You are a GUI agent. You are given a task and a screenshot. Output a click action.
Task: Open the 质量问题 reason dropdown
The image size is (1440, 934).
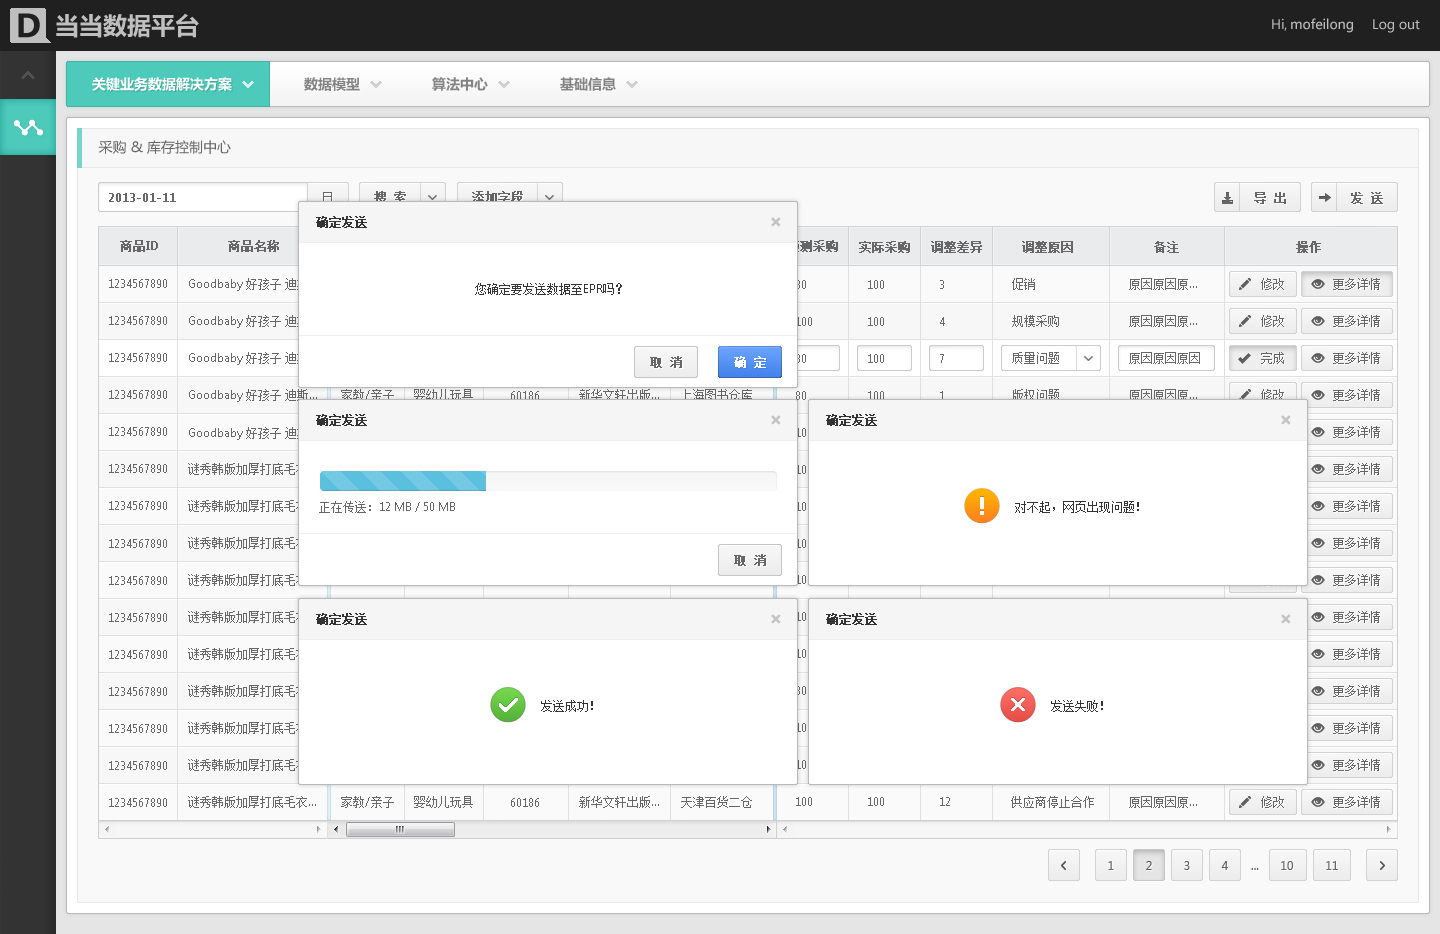tap(1050, 358)
